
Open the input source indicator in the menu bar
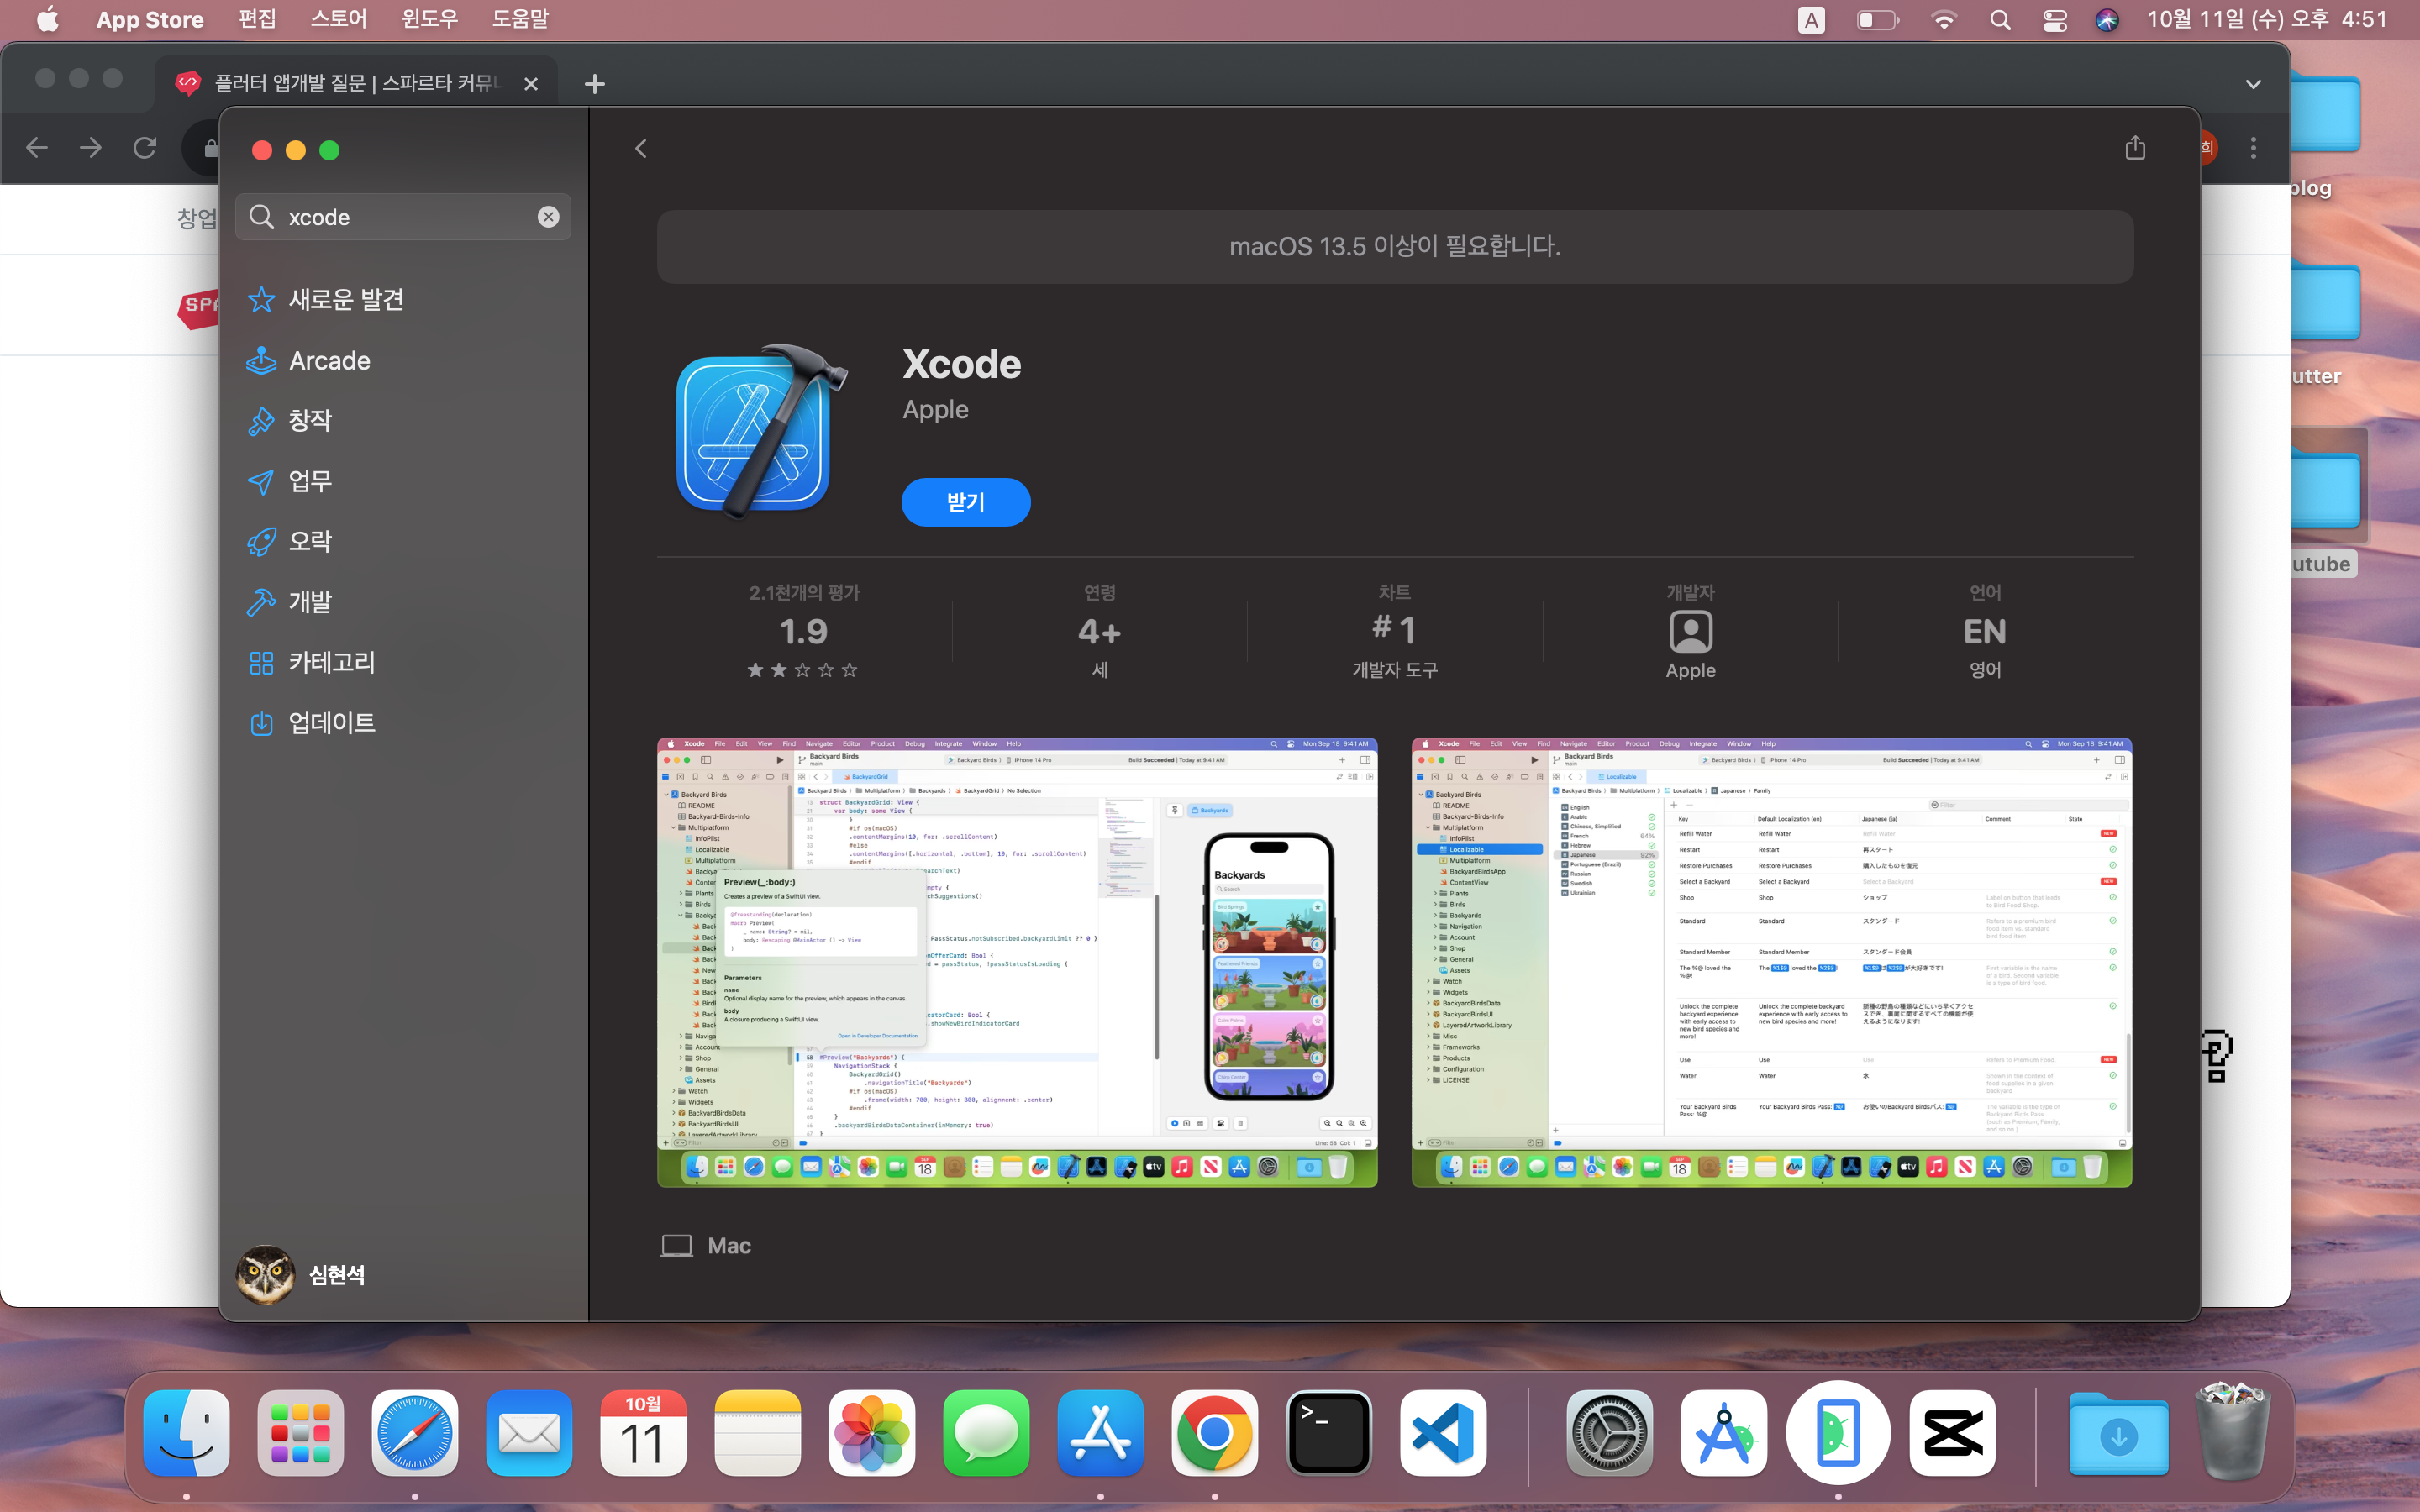pyautogui.click(x=1811, y=20)
